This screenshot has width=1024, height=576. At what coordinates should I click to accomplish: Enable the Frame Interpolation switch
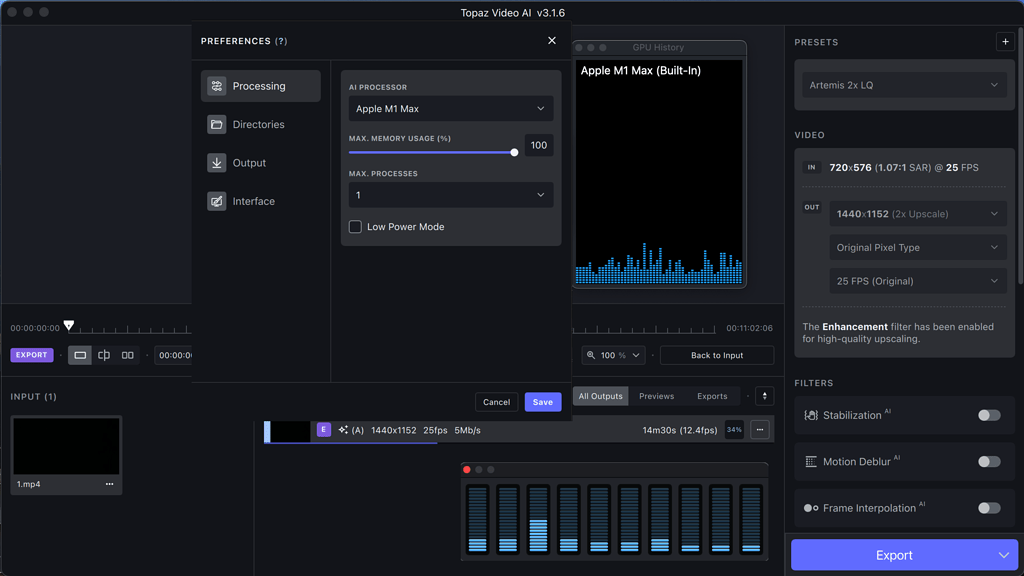(988, 508)
